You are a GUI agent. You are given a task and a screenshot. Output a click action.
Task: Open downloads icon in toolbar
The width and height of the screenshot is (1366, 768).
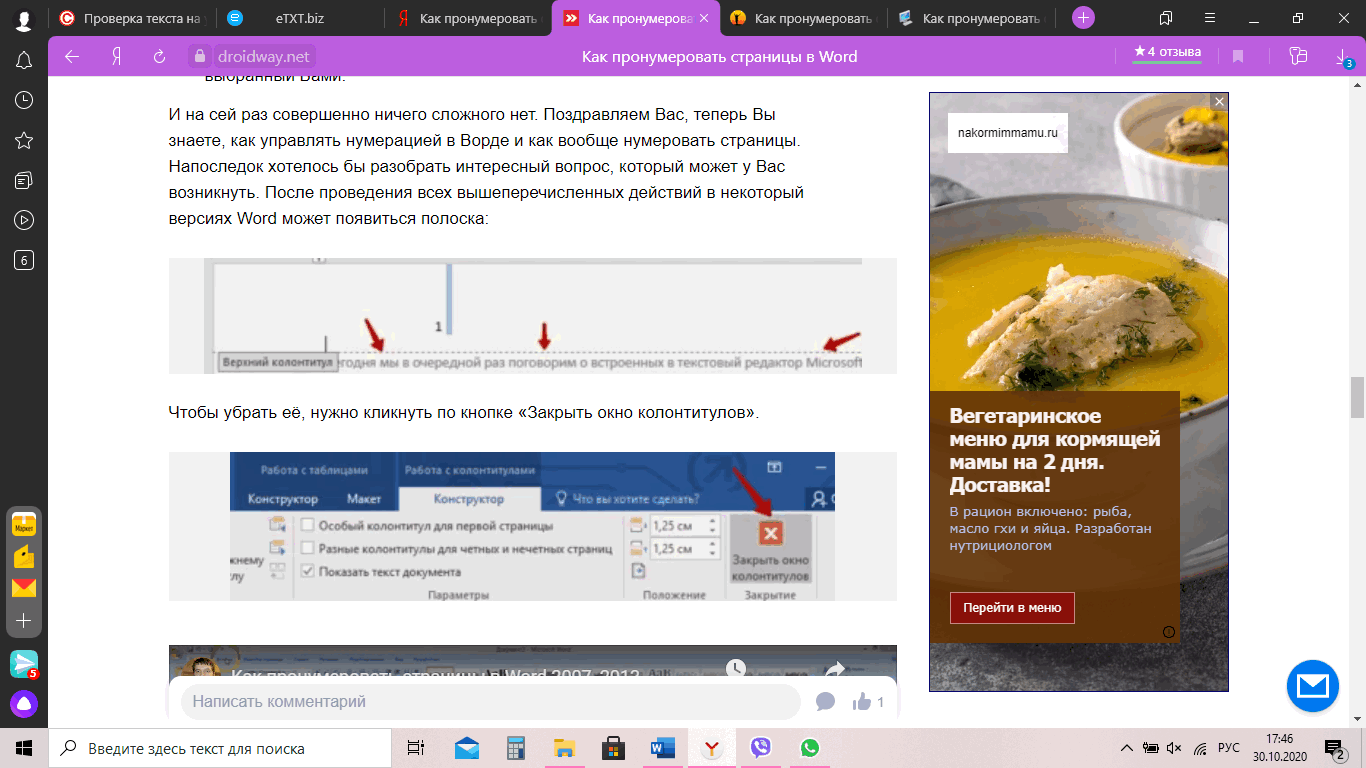1343,57
